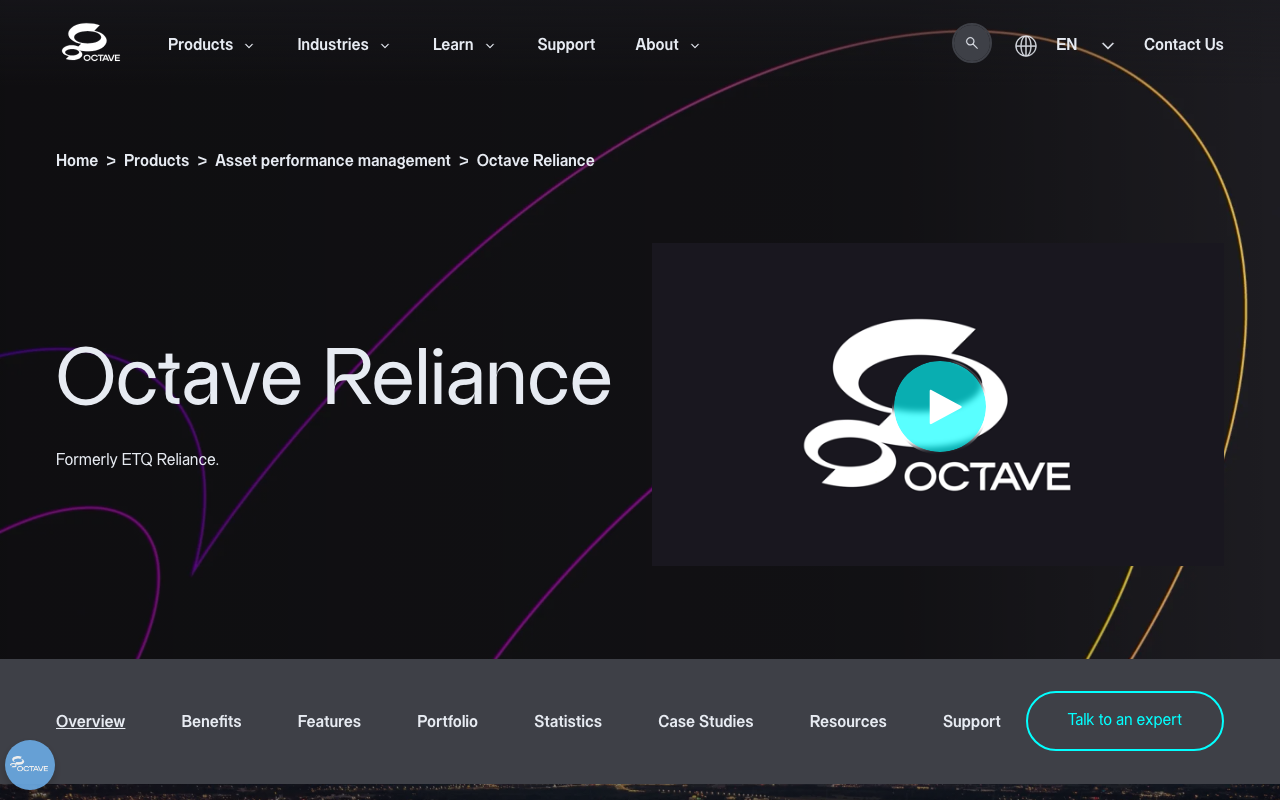Click the Formerly ETQ Reliance text
The width and height of the screenshot is (1280, 800).
137,460
